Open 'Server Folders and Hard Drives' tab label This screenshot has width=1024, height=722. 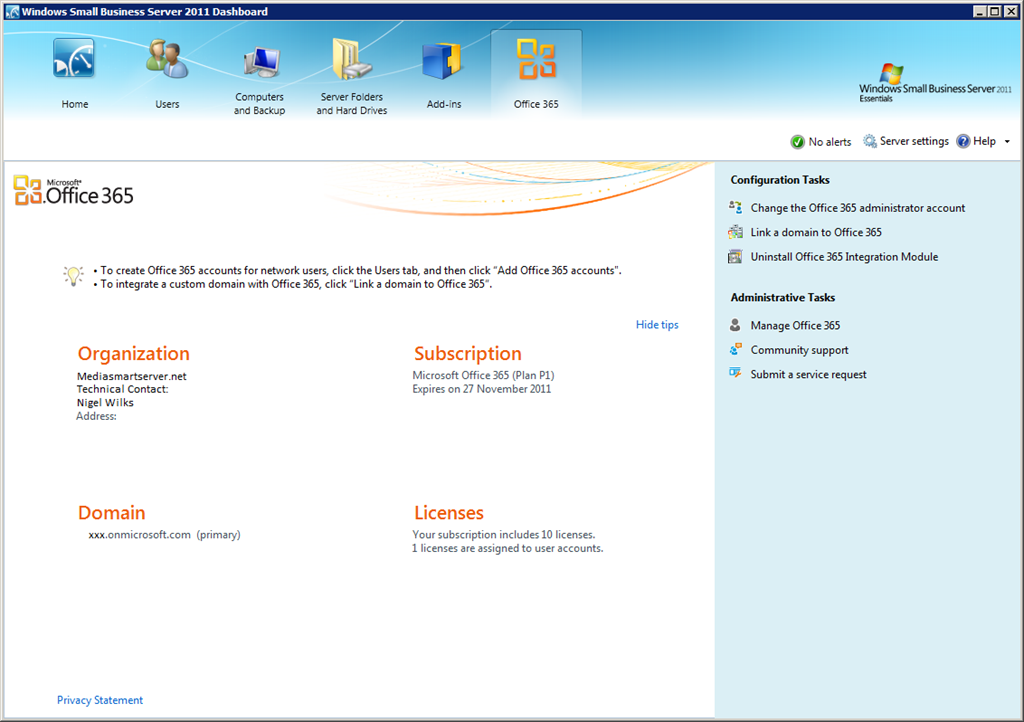[352, 104]
